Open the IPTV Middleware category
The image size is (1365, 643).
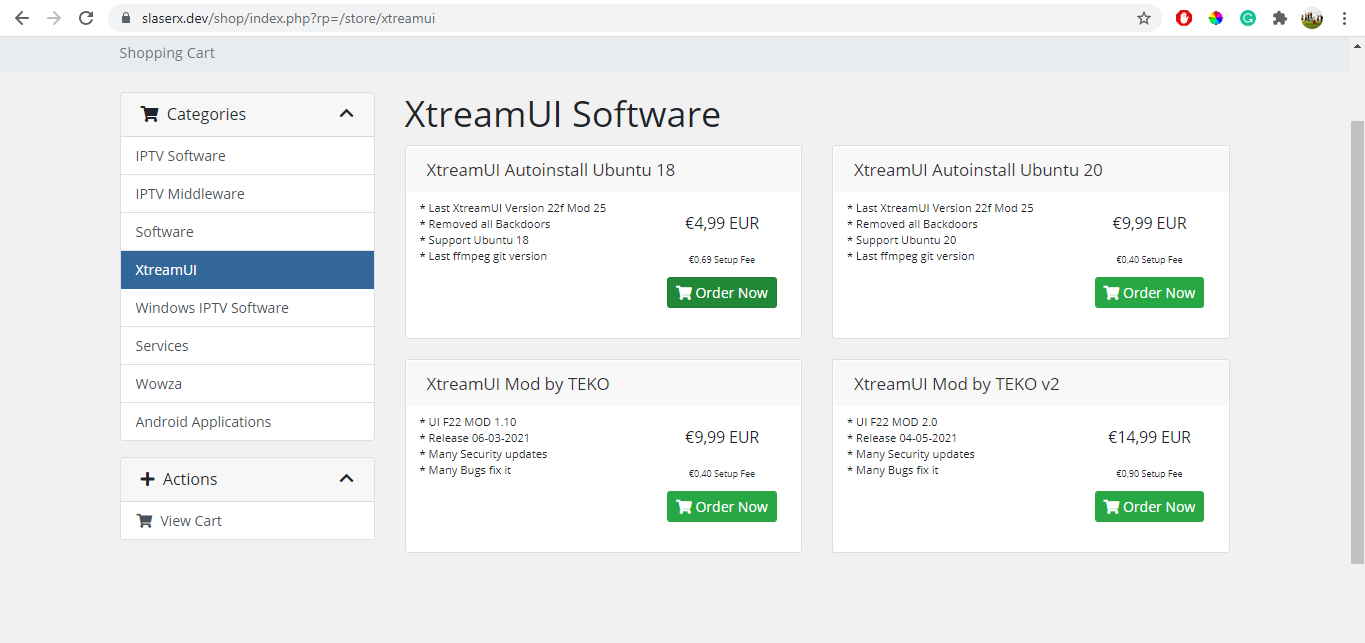pyautogui.click(x=247, y=194)
